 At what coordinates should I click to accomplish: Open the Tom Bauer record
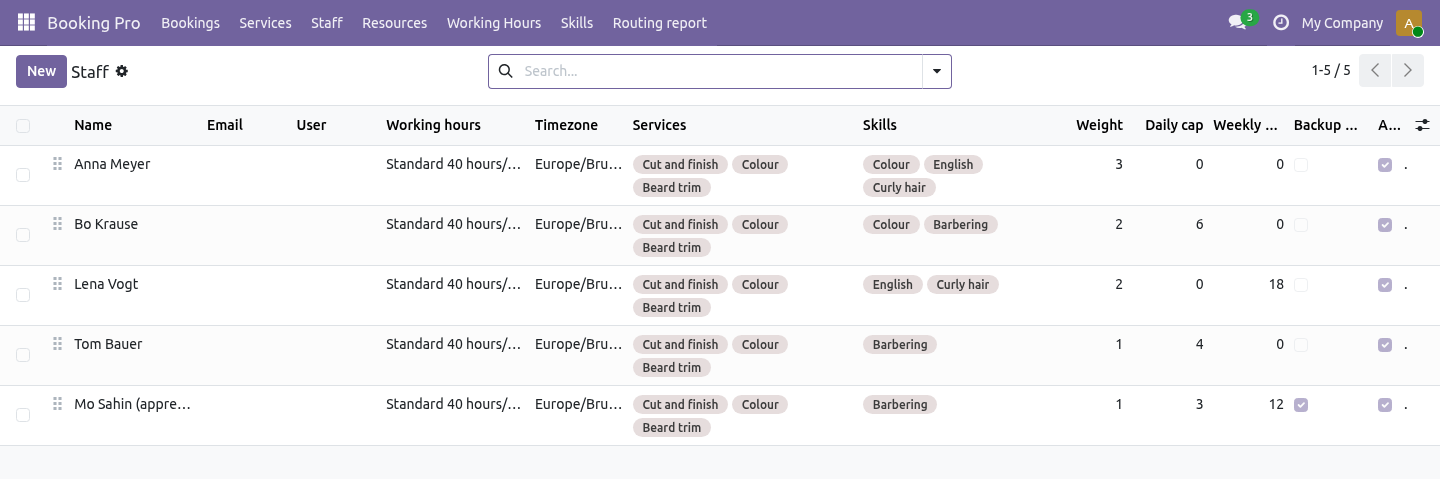pos(108,344)
